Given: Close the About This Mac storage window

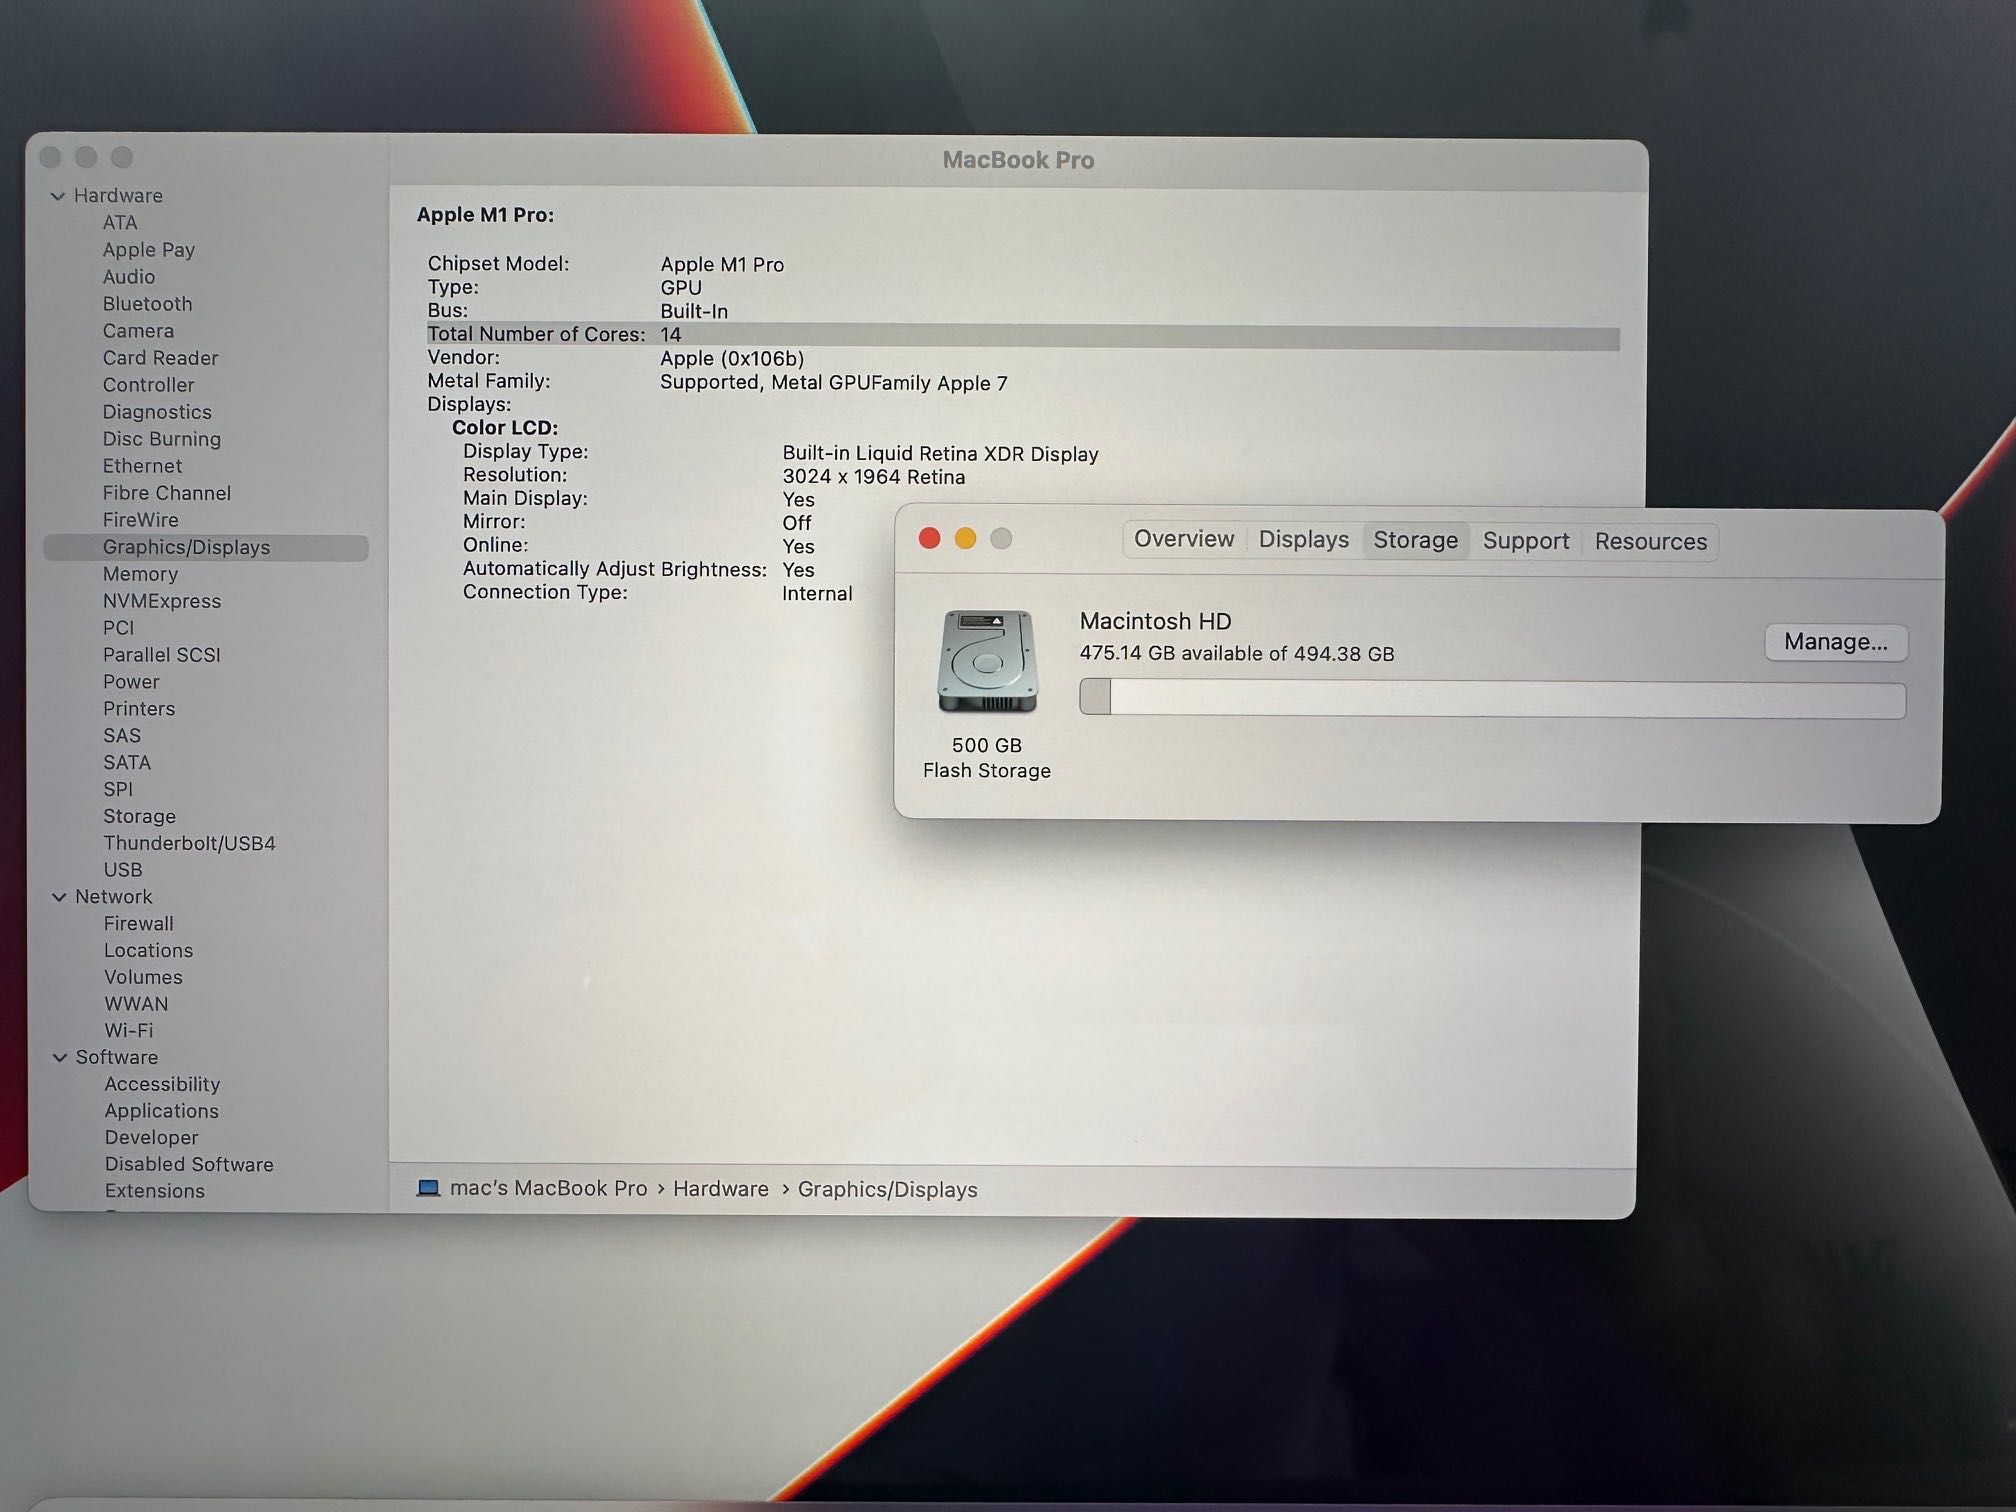Looking at the screenshot, I should [929, 538].
